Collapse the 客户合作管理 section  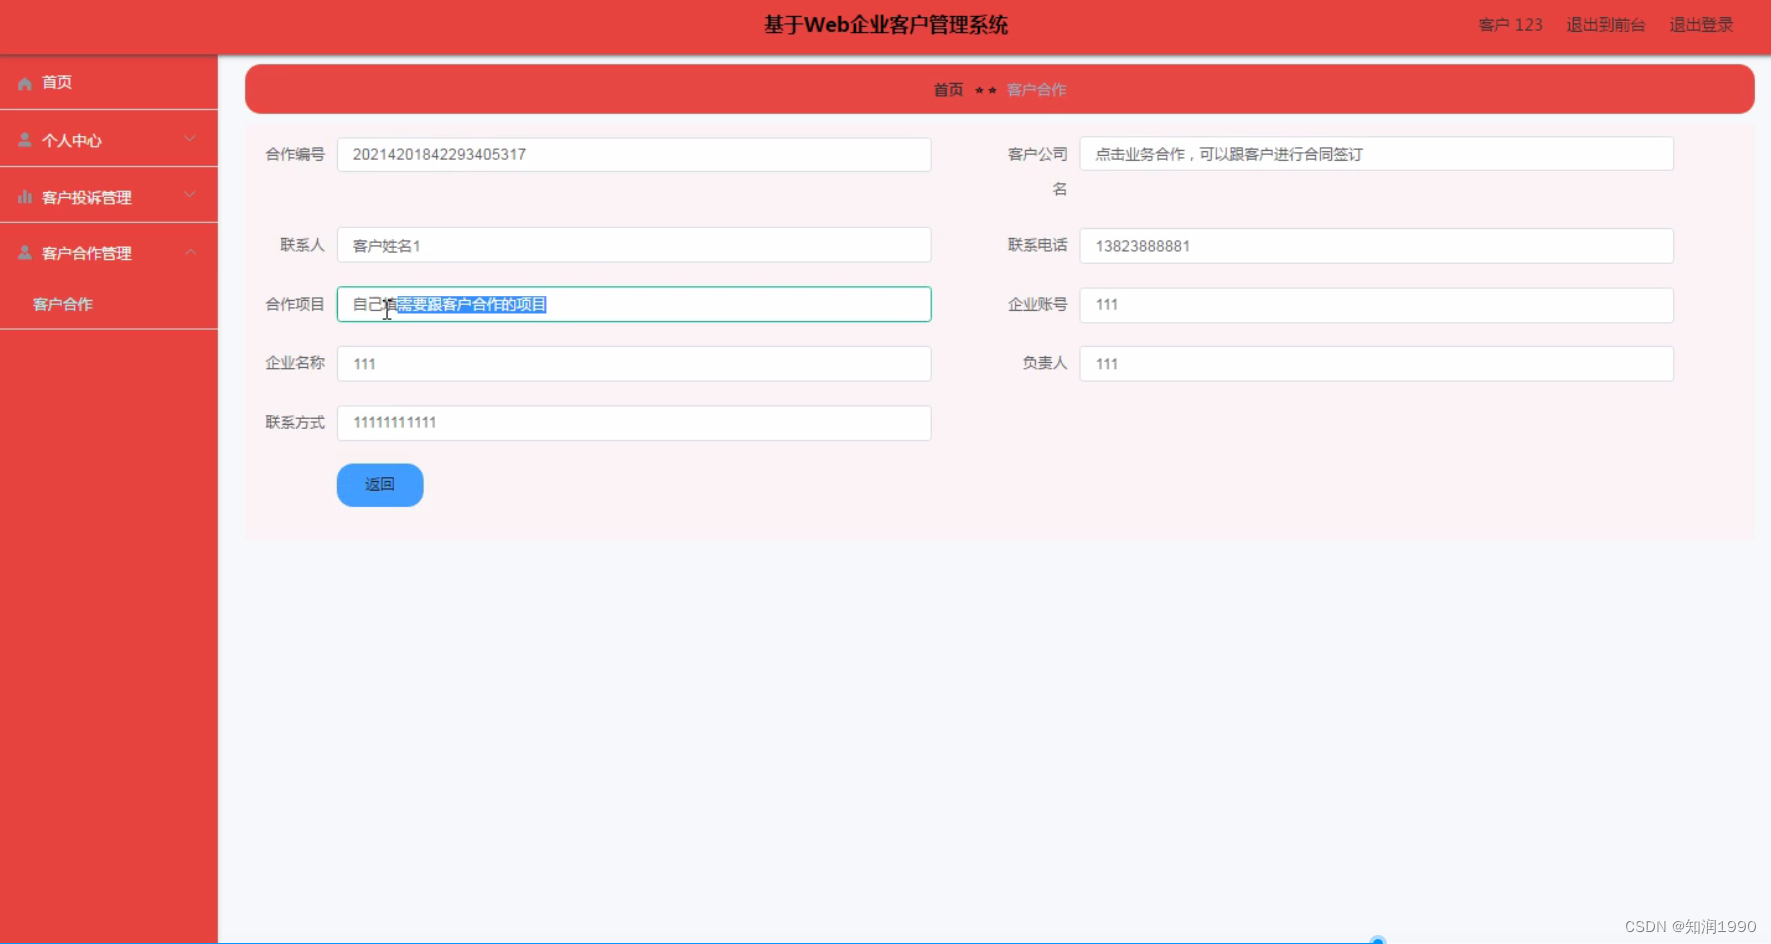[110, 252]
